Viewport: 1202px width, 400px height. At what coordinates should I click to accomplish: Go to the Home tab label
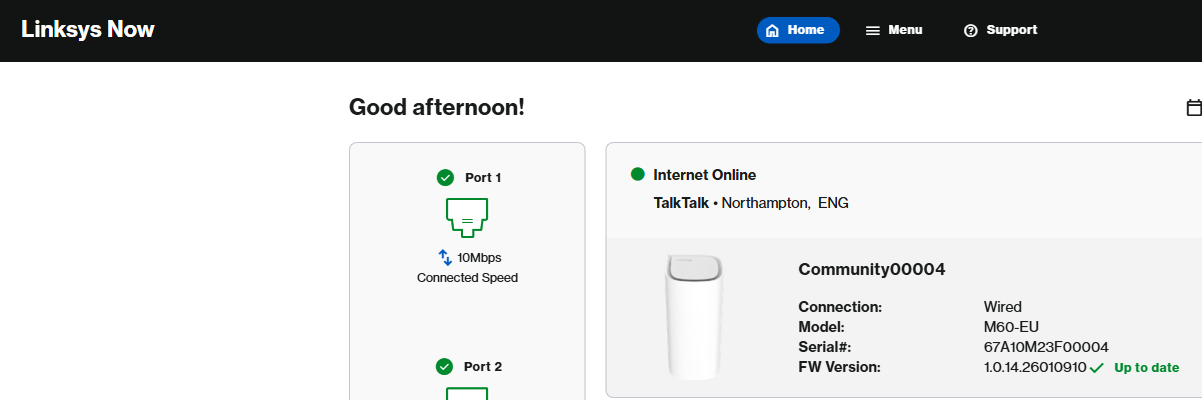(806, 30)
